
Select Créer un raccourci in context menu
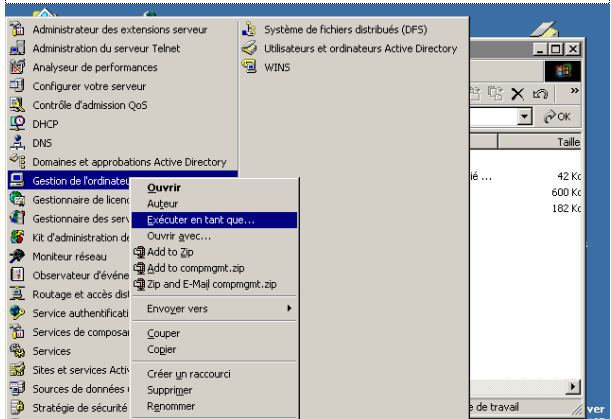(189, 374)
